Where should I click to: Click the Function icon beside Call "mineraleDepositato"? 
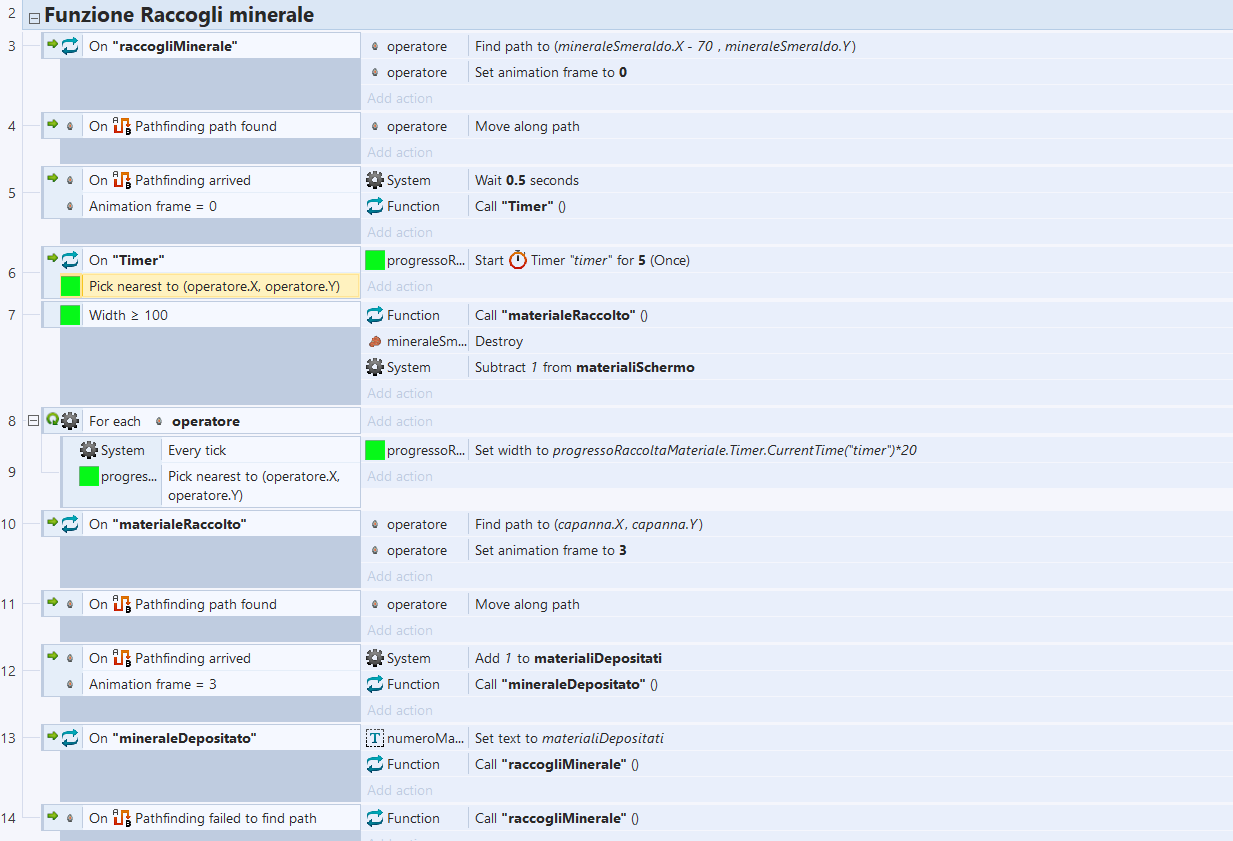375,684
